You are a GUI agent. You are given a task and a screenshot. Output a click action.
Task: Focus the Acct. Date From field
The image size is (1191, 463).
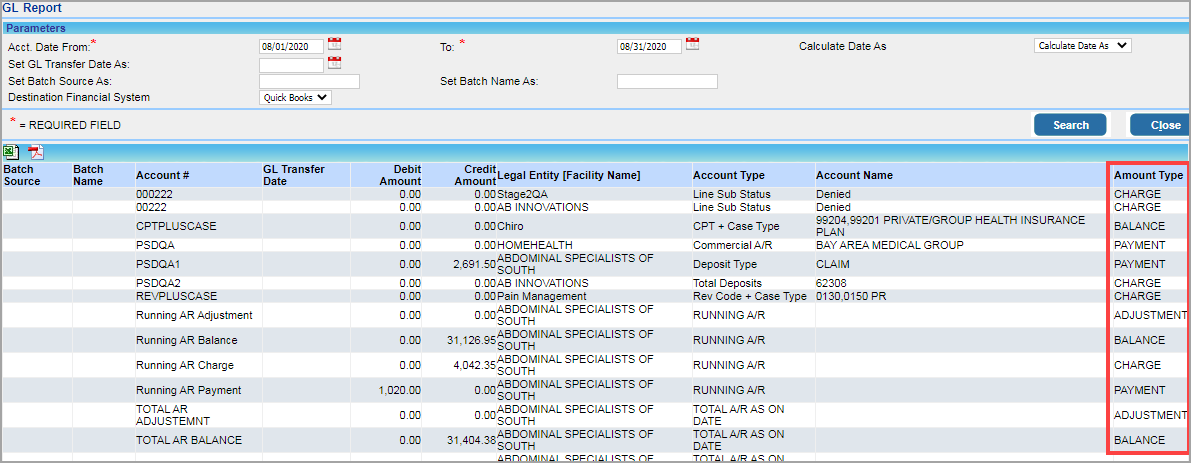click(292, 46)
